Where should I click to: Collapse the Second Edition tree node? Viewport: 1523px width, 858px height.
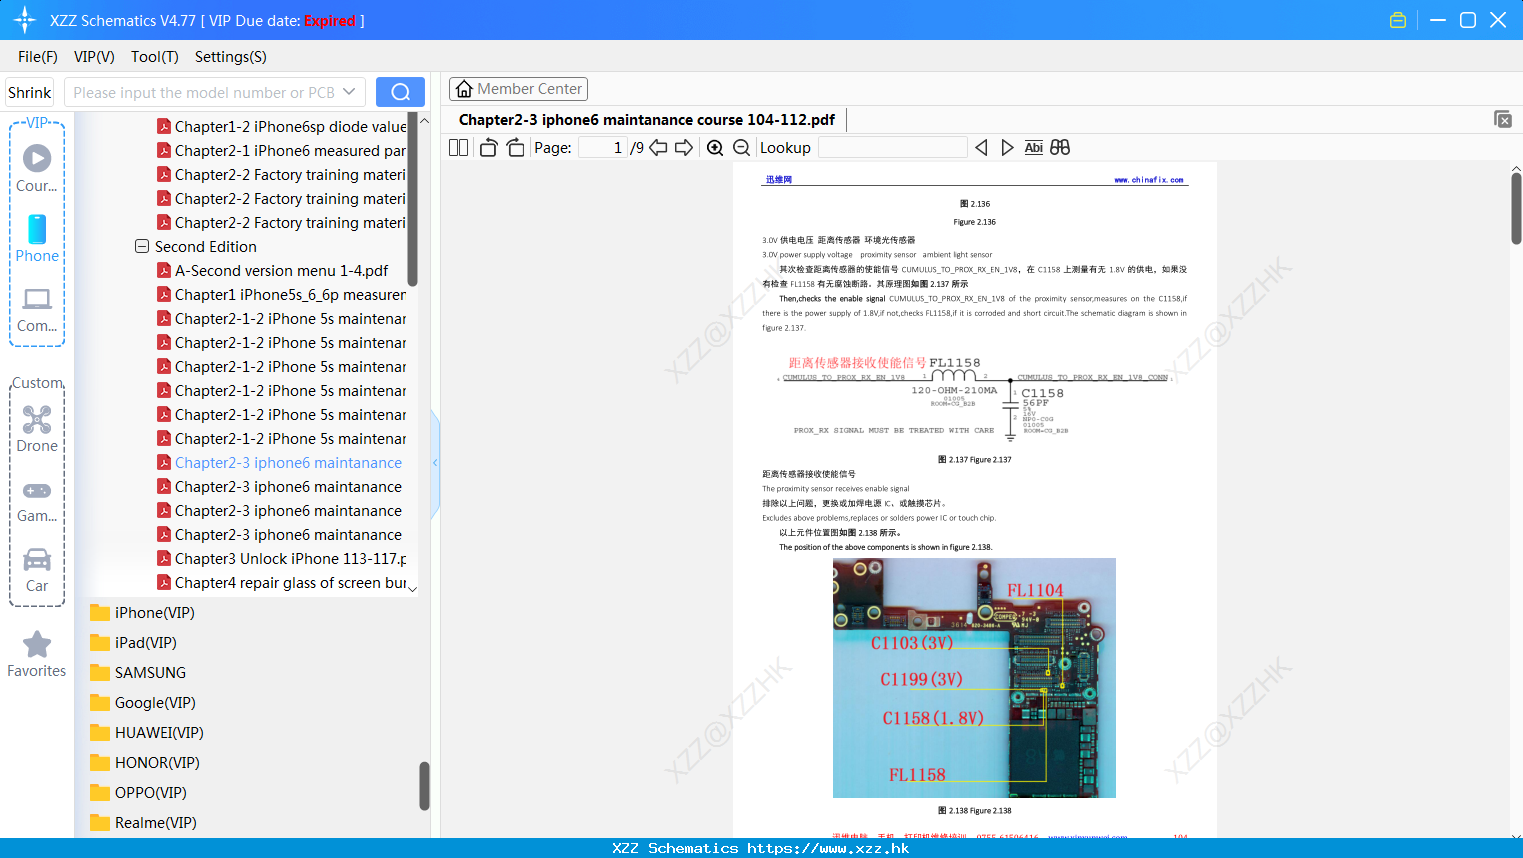tap(142, 246)
